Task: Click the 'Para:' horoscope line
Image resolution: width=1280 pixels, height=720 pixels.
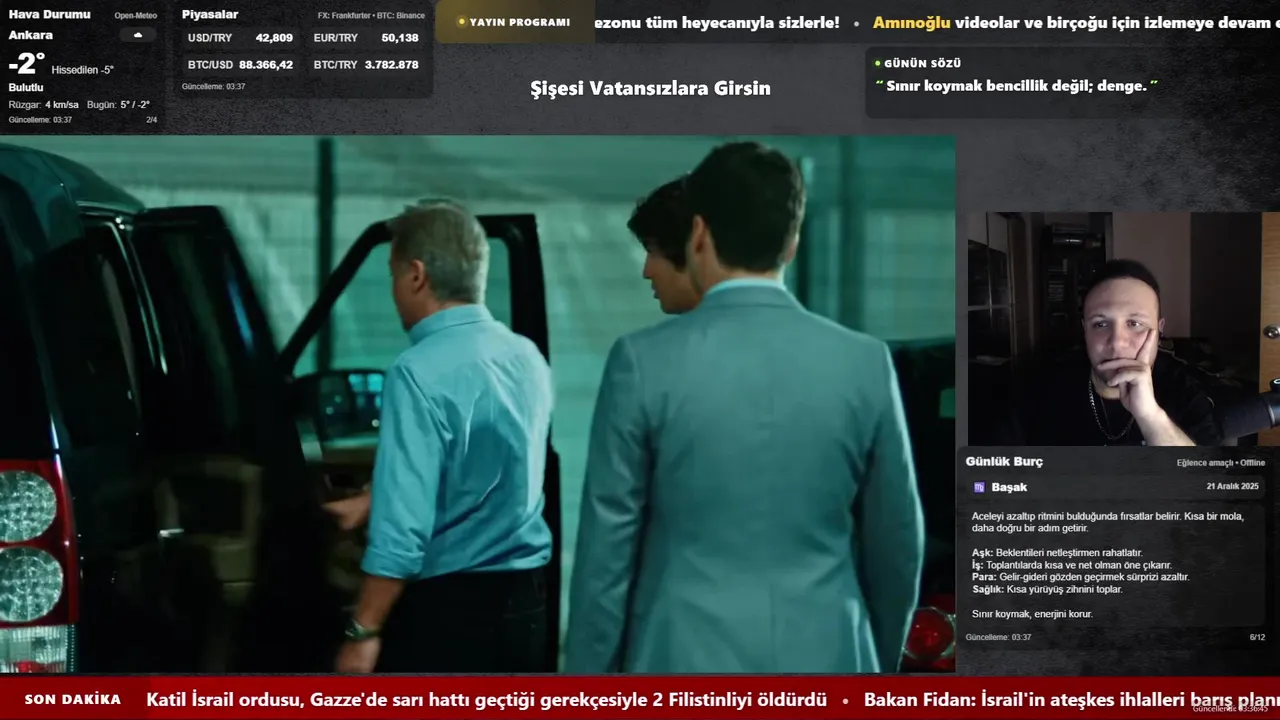Action: (x=1080, y=577)
